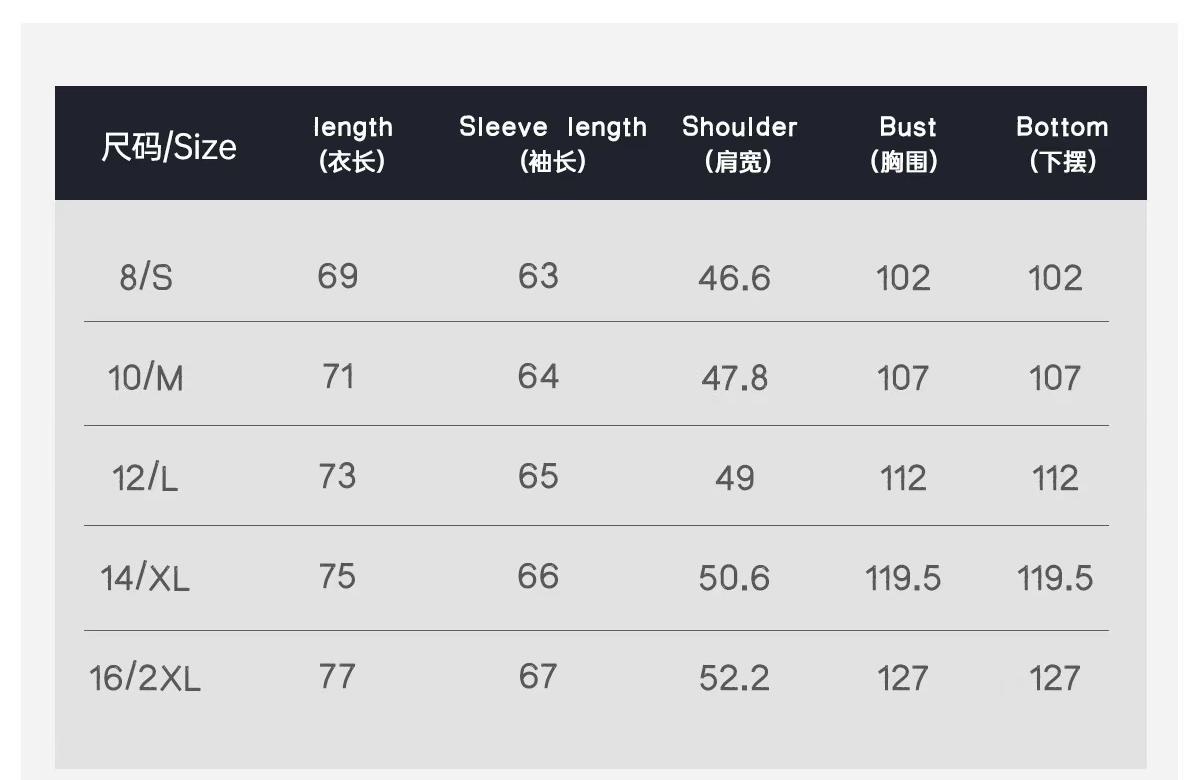Select the Shoulder (肩宽) column header
Image resolution: width=1200 pixels, height=780 pixels.
pyautogui.click(x=739, y=144)
